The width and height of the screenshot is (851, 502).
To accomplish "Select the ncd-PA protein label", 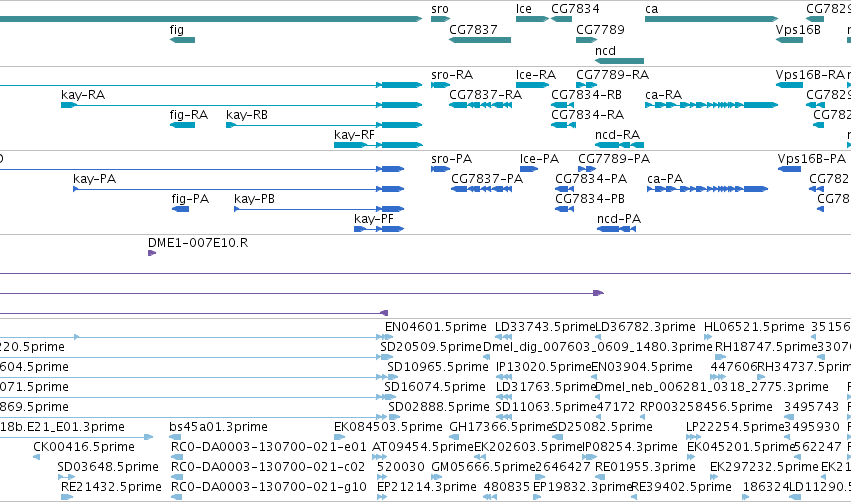I will [x=619, y=220].
